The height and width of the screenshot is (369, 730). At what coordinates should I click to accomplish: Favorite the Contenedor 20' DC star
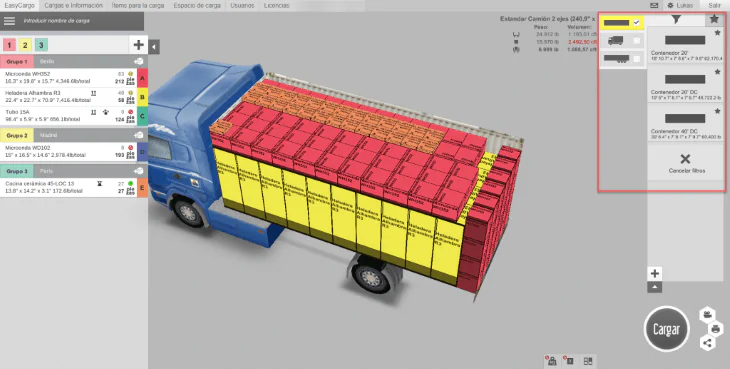(717, 72)
